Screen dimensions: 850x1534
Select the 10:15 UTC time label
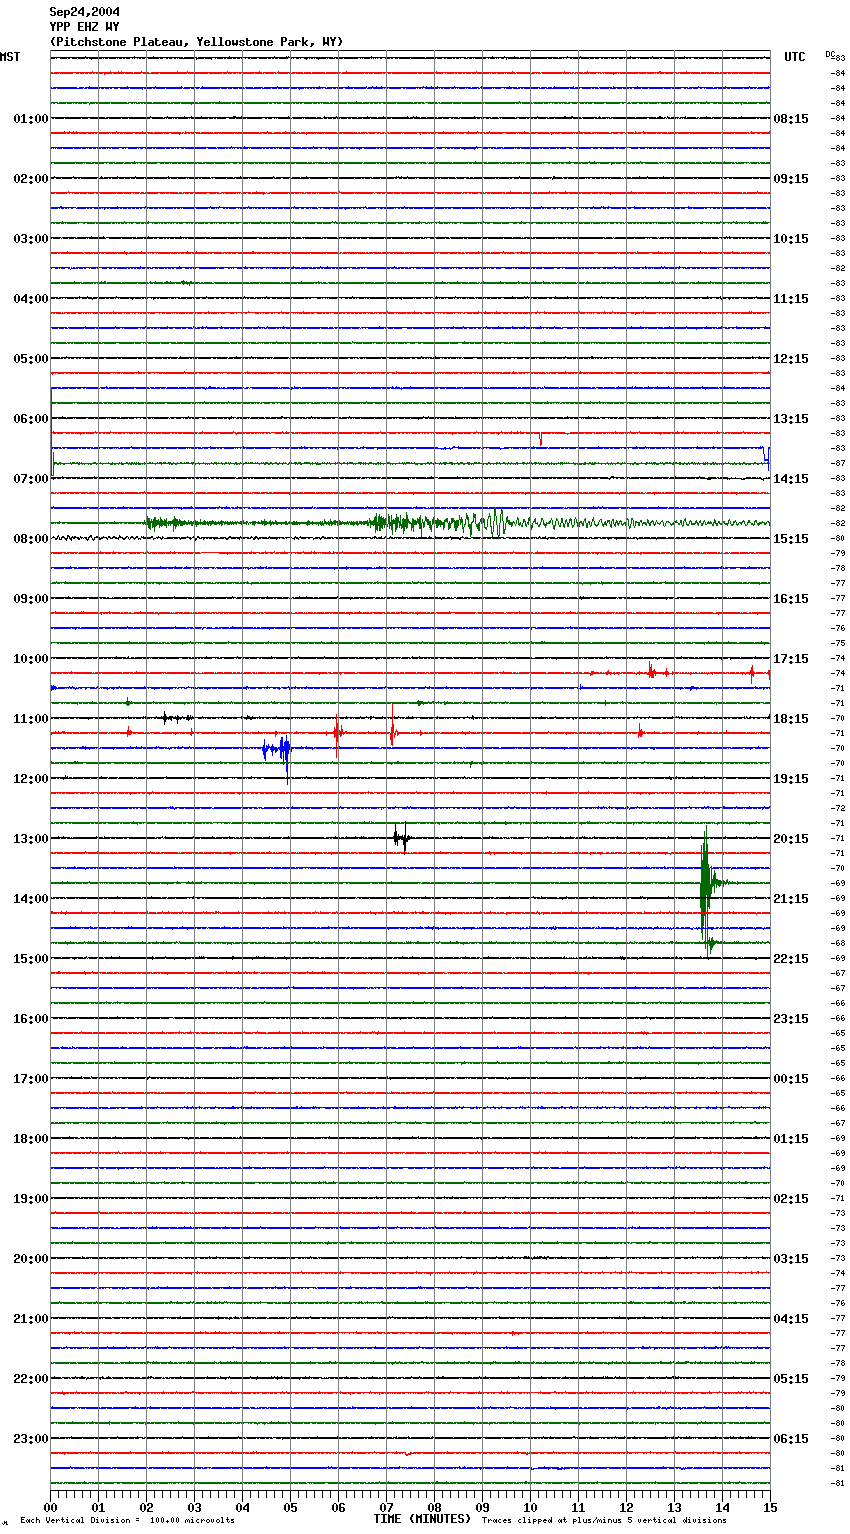[x=791, y=239]
